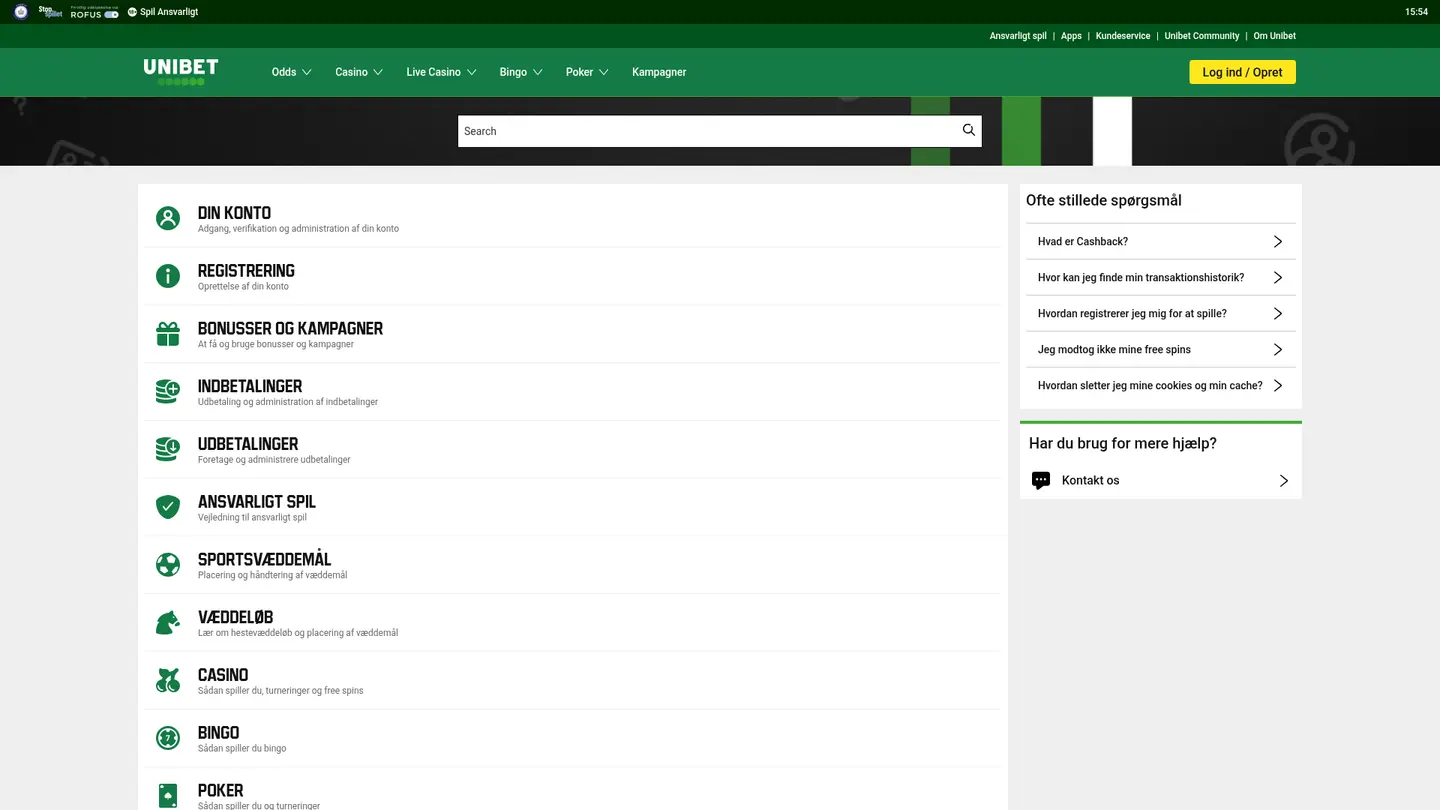Click the chevron beside Hvad er Cashback

click(1277, 242)
